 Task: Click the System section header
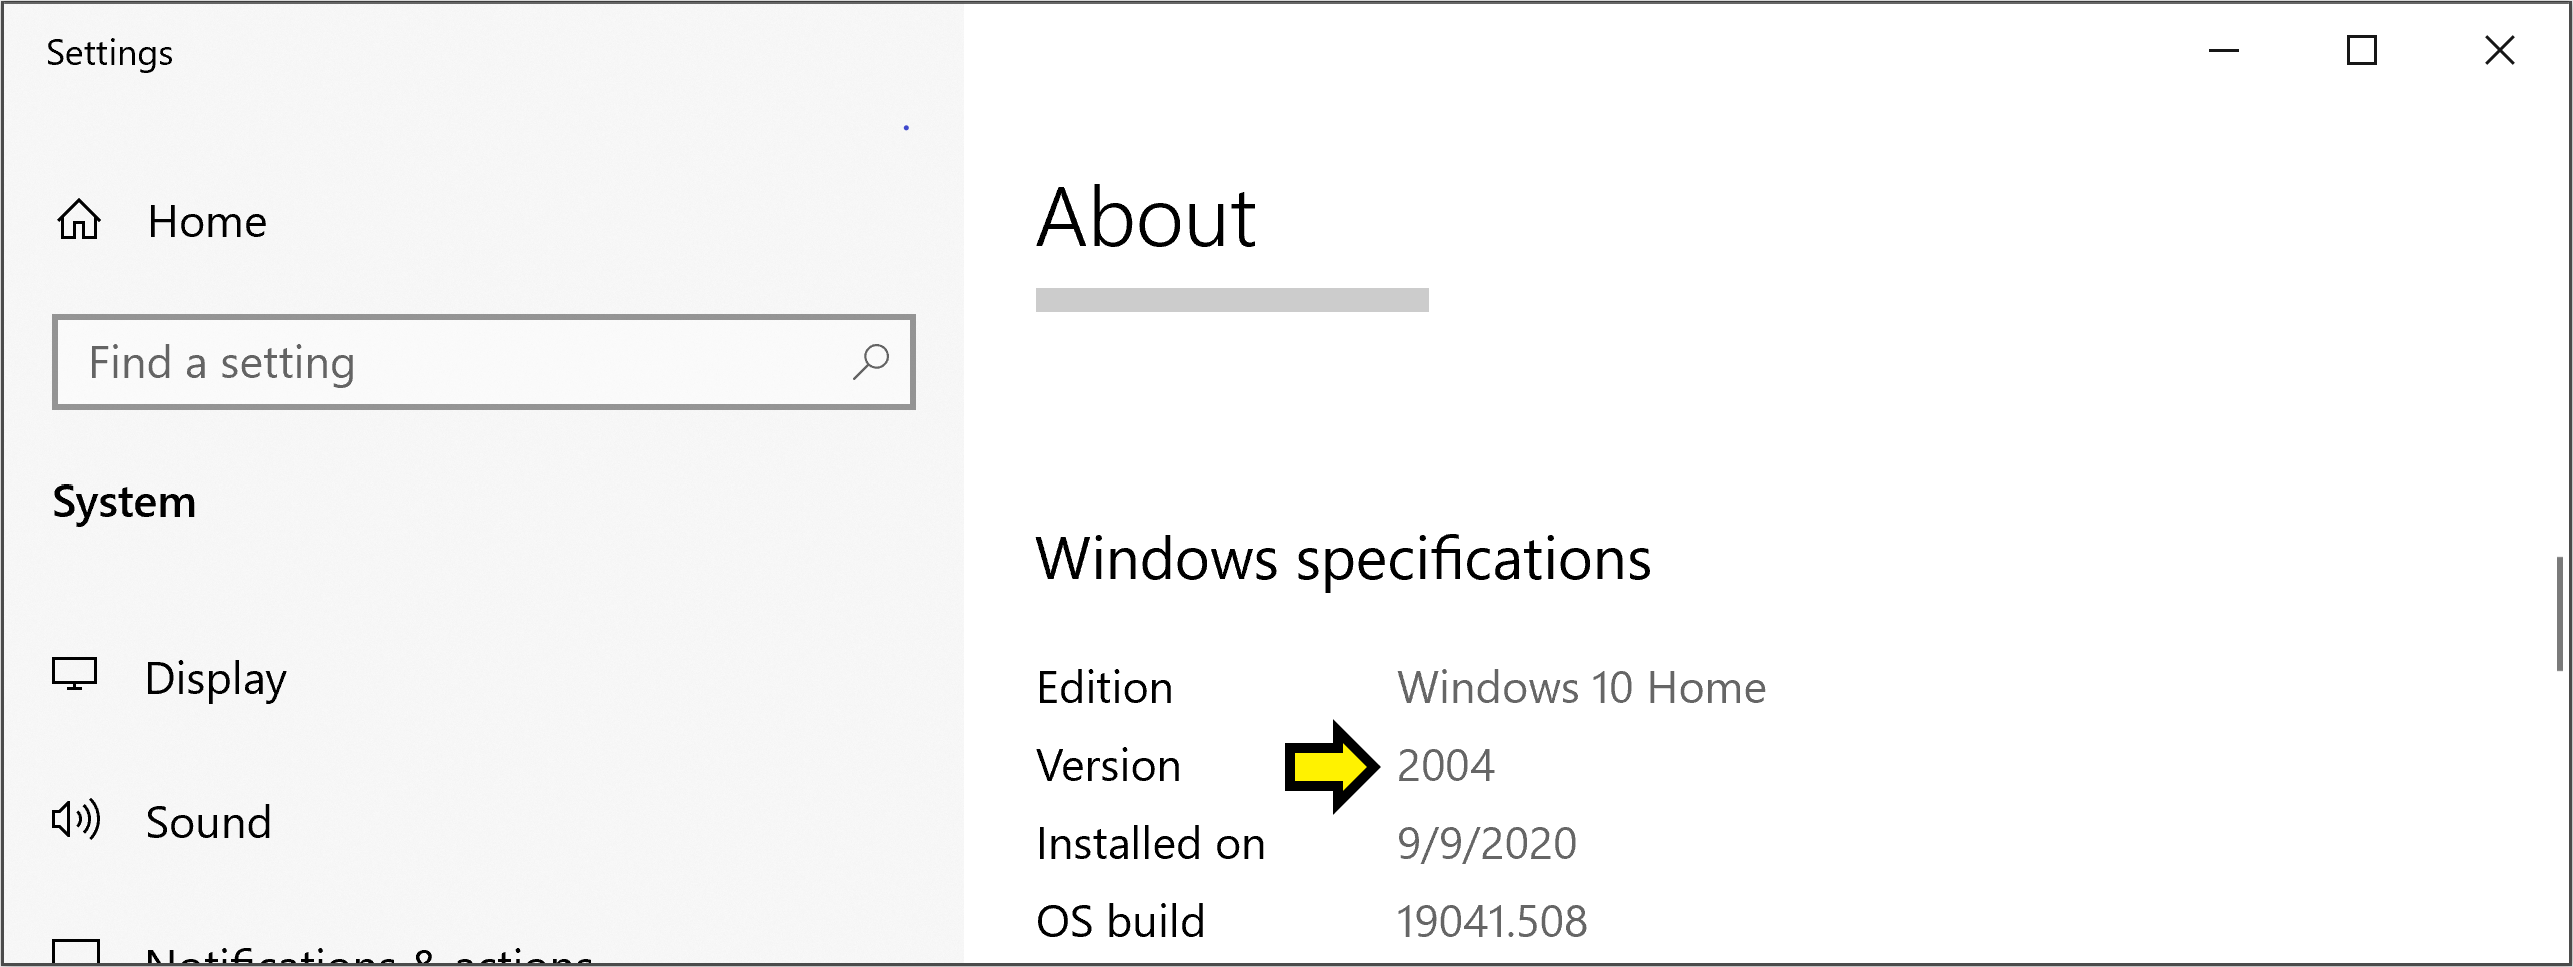[x=124, y=503]
